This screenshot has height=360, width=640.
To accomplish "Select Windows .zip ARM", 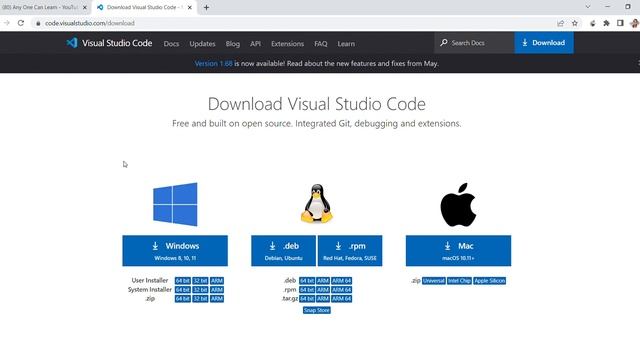I will pos(217,299).
